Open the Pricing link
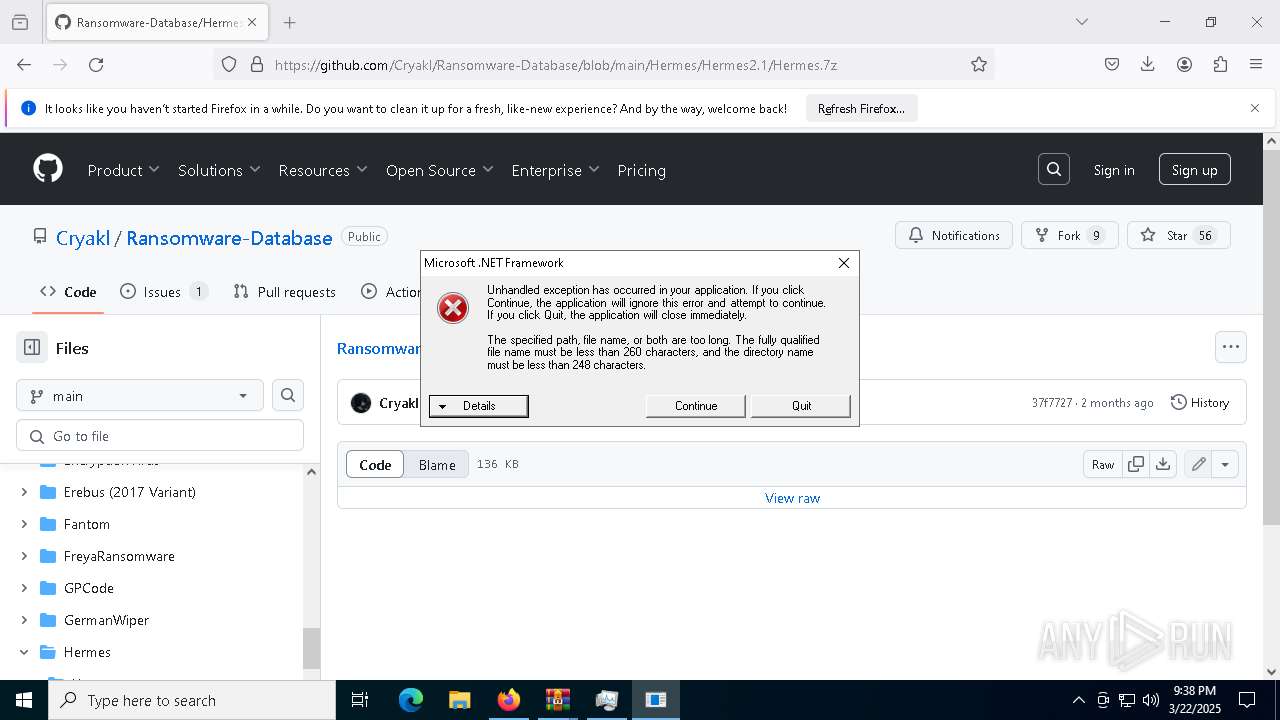 (641, 170)
